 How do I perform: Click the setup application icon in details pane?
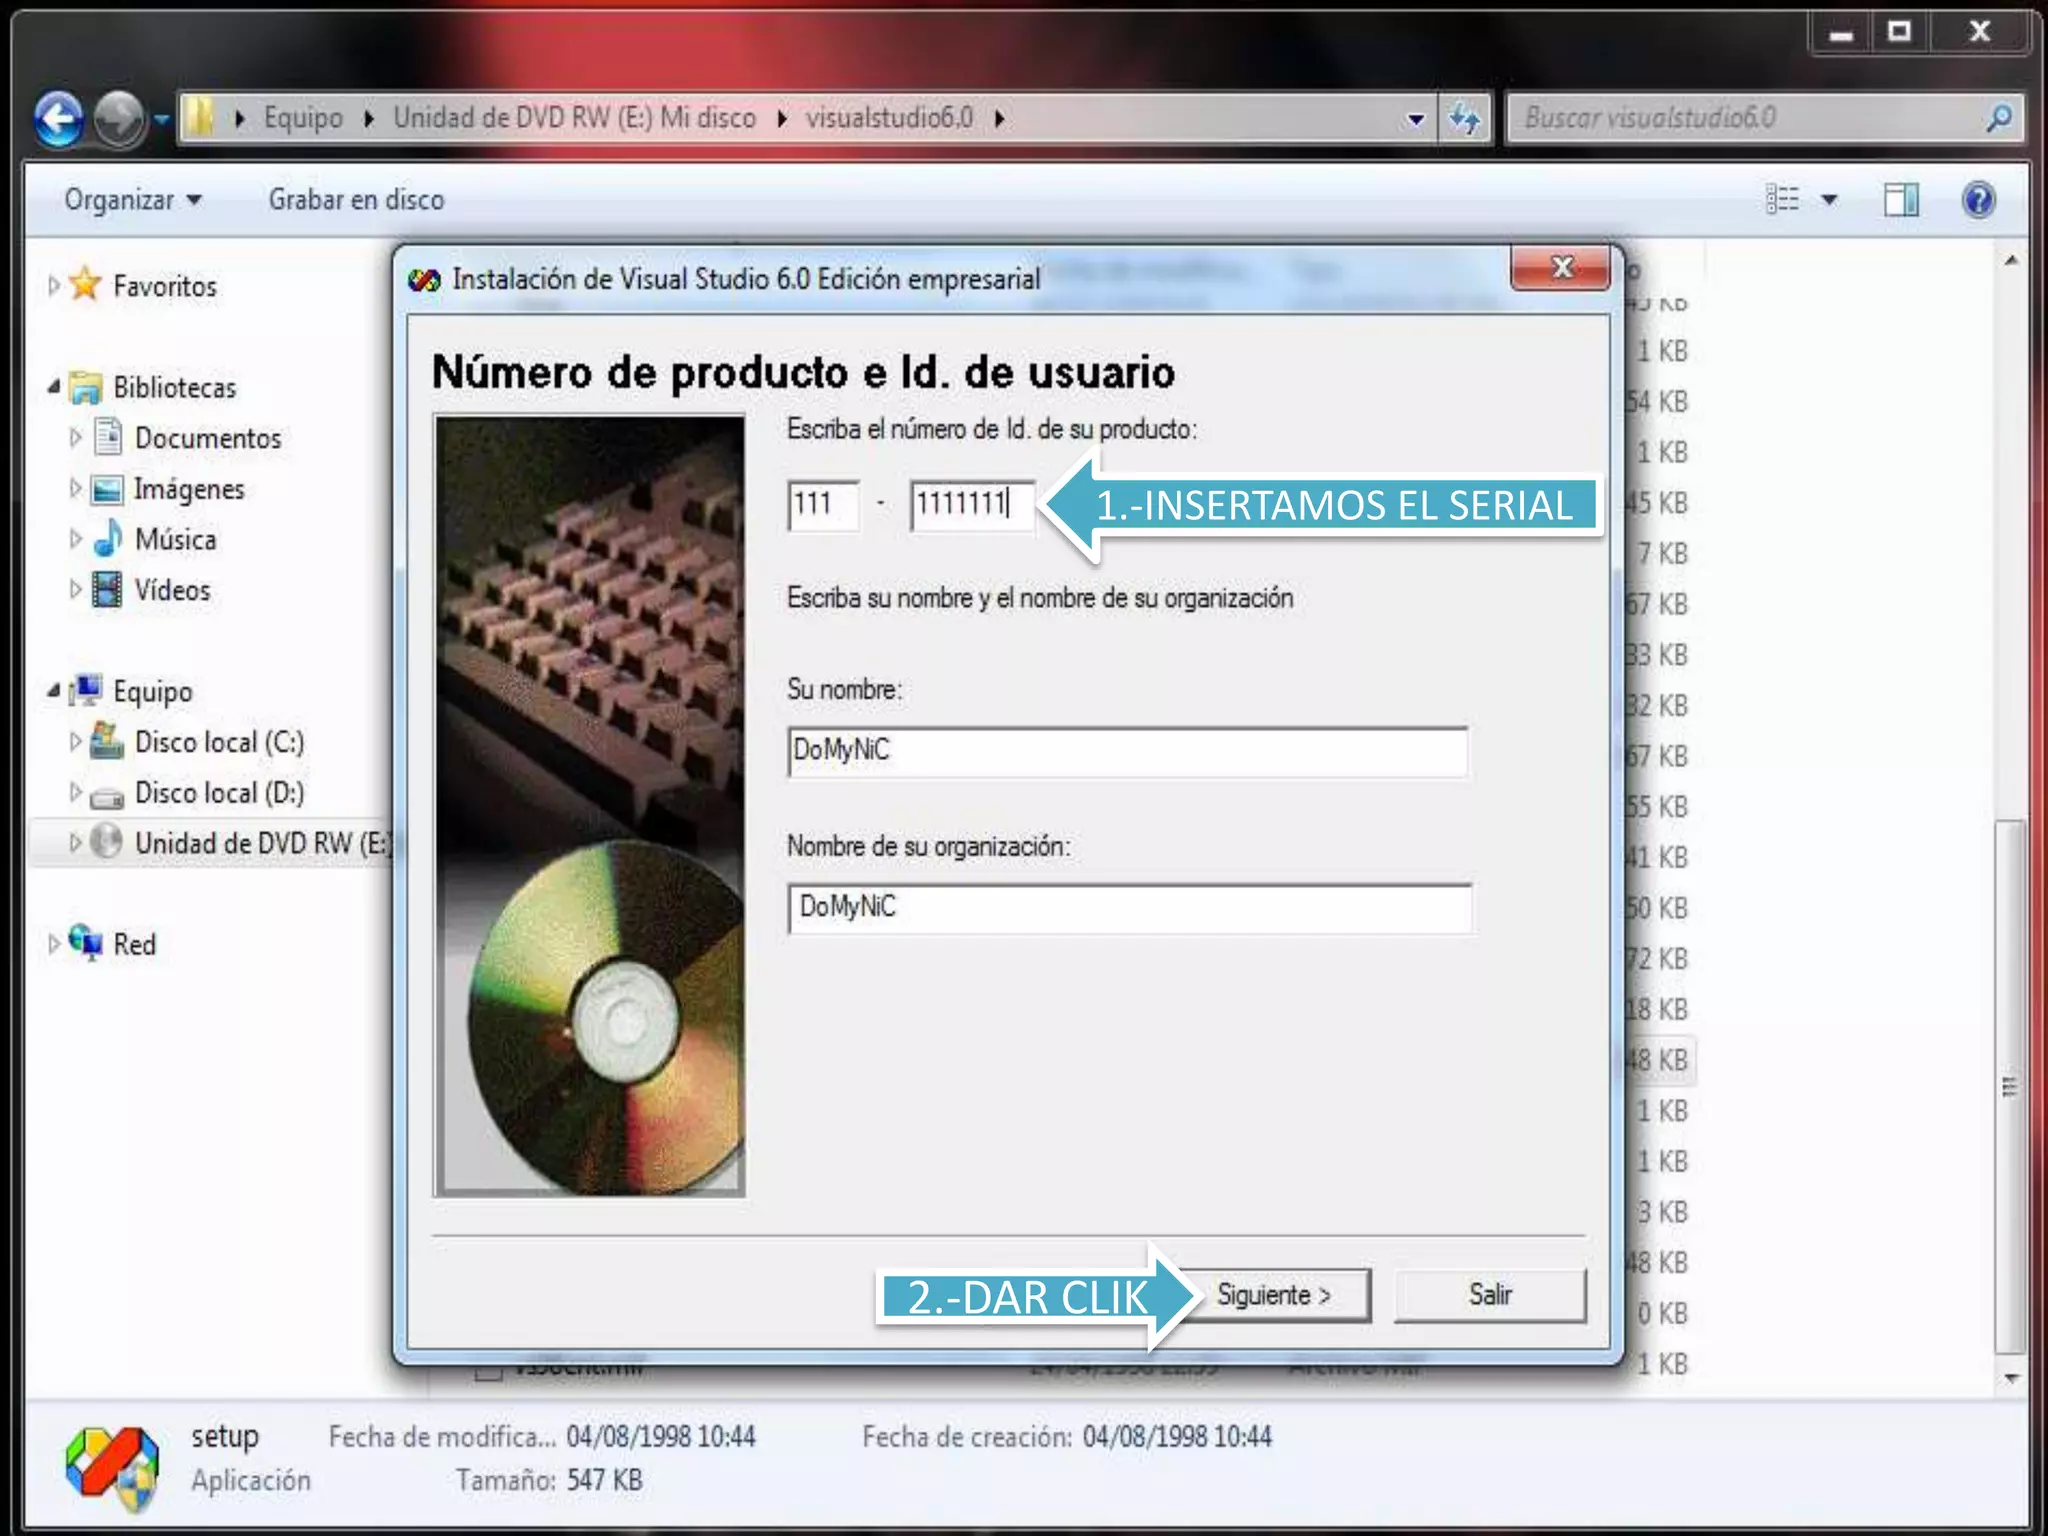point(112,1466)
